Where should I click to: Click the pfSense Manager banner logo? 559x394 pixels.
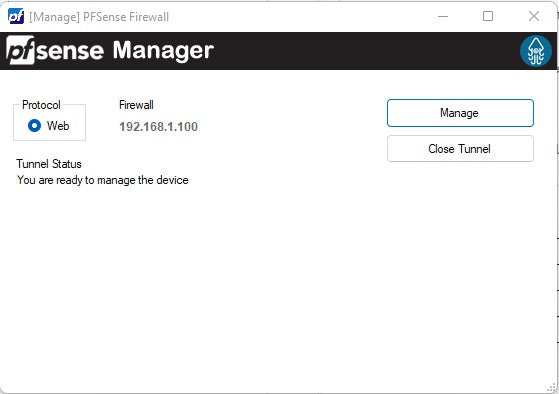[x=110, y=50]
